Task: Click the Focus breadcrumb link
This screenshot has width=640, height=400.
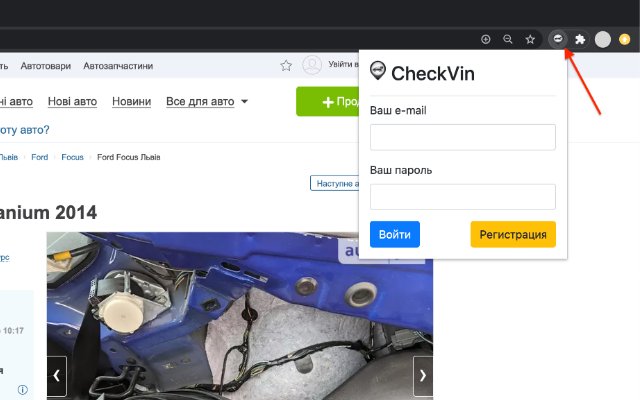Action: (x=72, y=157)
